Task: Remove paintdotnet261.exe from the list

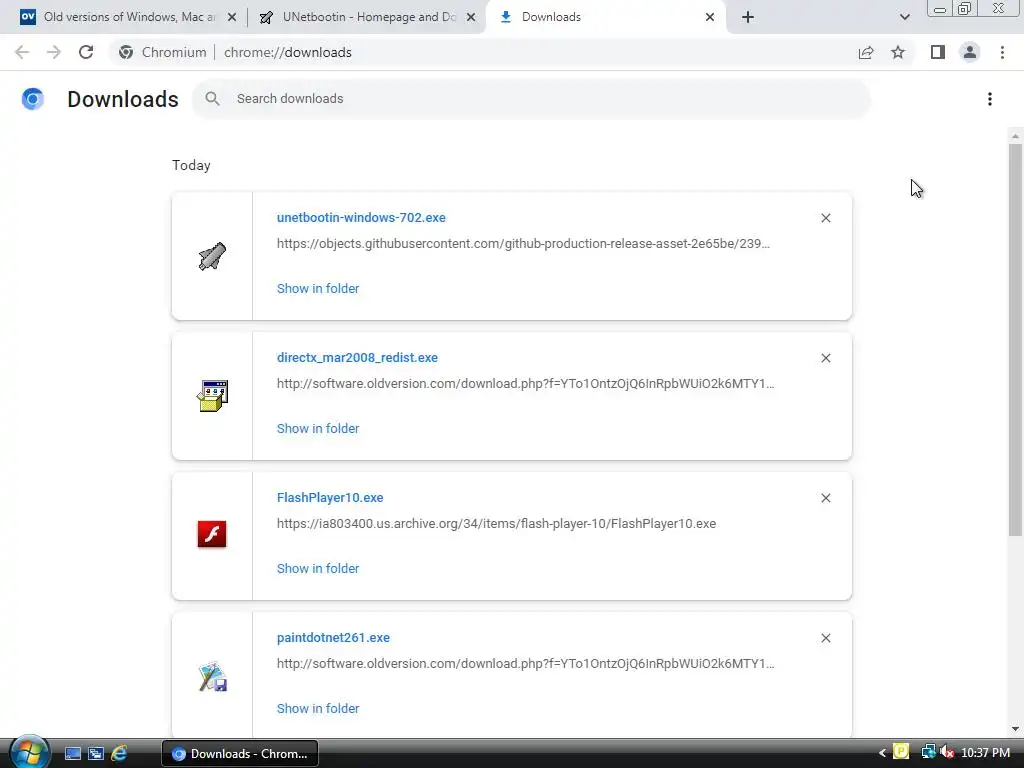Action: tap(826, 638)
